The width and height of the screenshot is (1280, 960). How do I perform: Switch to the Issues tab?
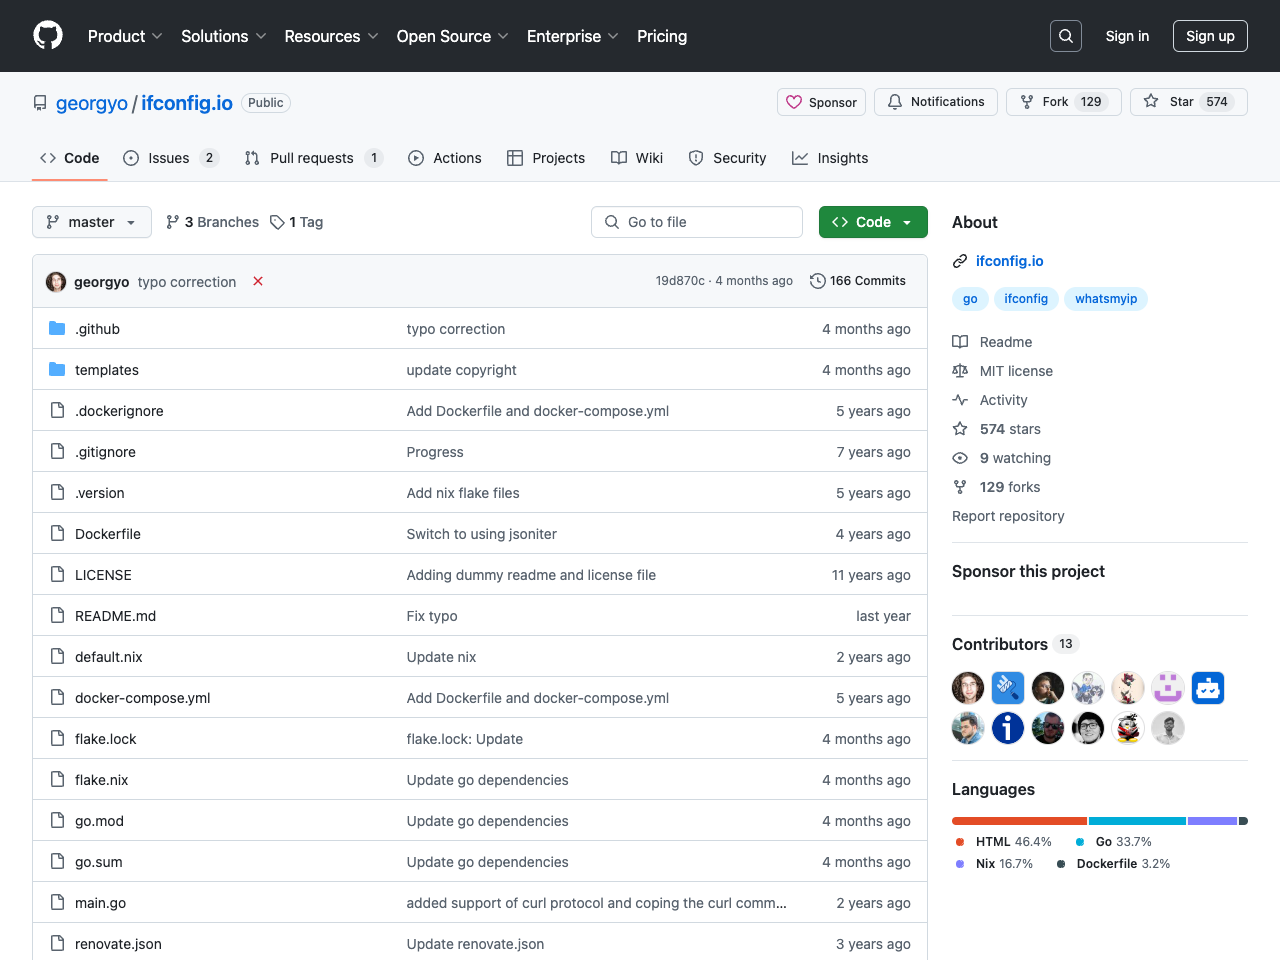point(171,158)
